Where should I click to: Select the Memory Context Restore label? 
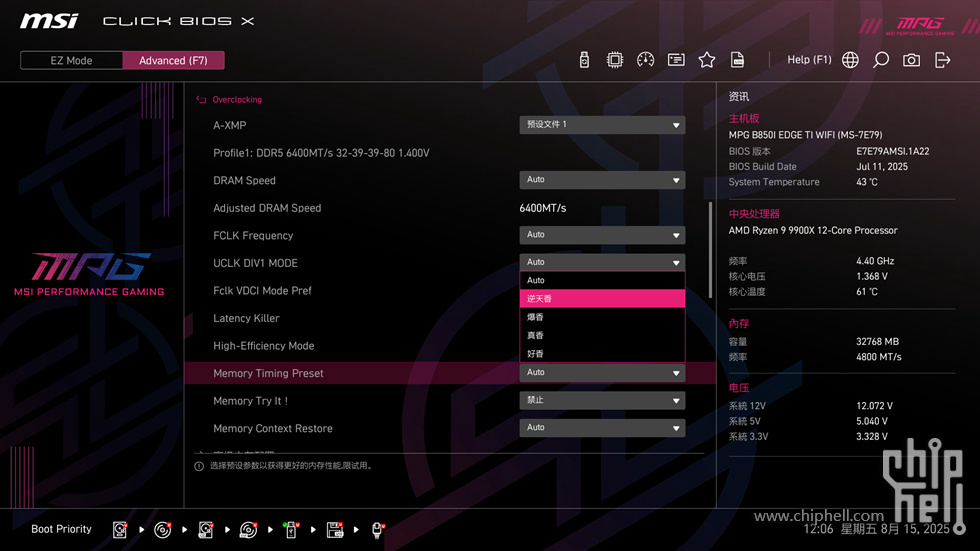[272, 429]
